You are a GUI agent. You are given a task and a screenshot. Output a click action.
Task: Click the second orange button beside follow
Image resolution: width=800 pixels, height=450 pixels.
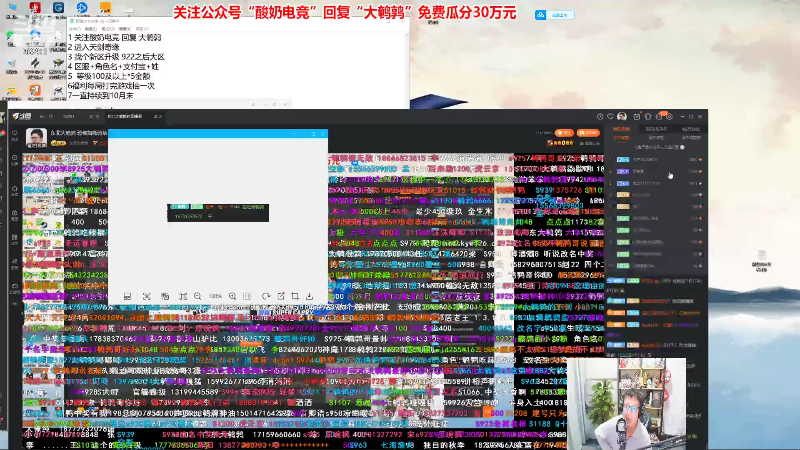tap(588, 133)
